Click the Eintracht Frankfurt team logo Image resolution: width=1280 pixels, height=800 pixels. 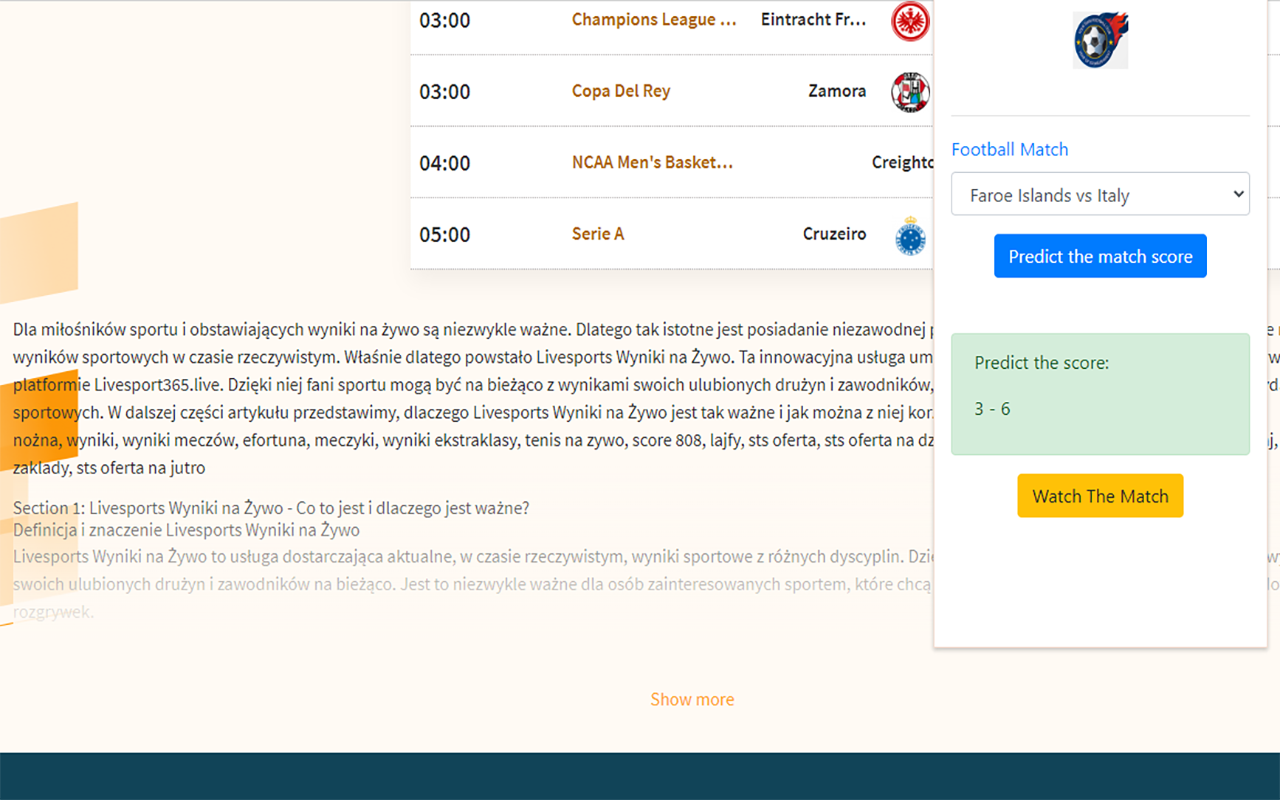[x=911, y=21]
